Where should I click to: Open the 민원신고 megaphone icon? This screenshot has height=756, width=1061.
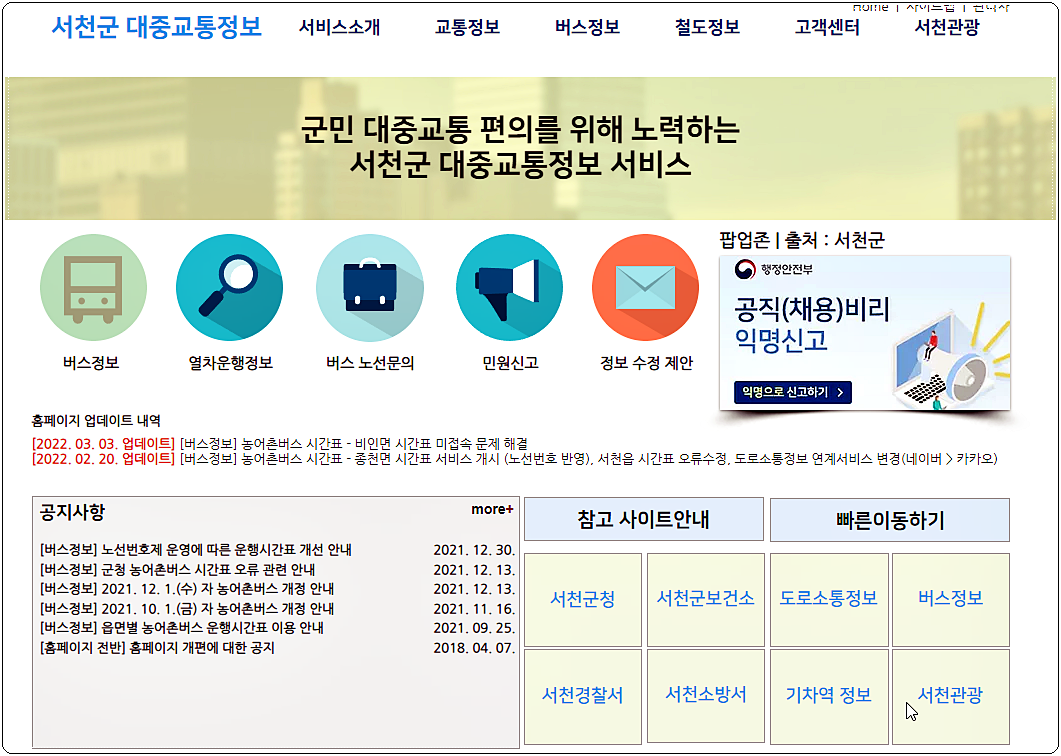tap(510, 288)
